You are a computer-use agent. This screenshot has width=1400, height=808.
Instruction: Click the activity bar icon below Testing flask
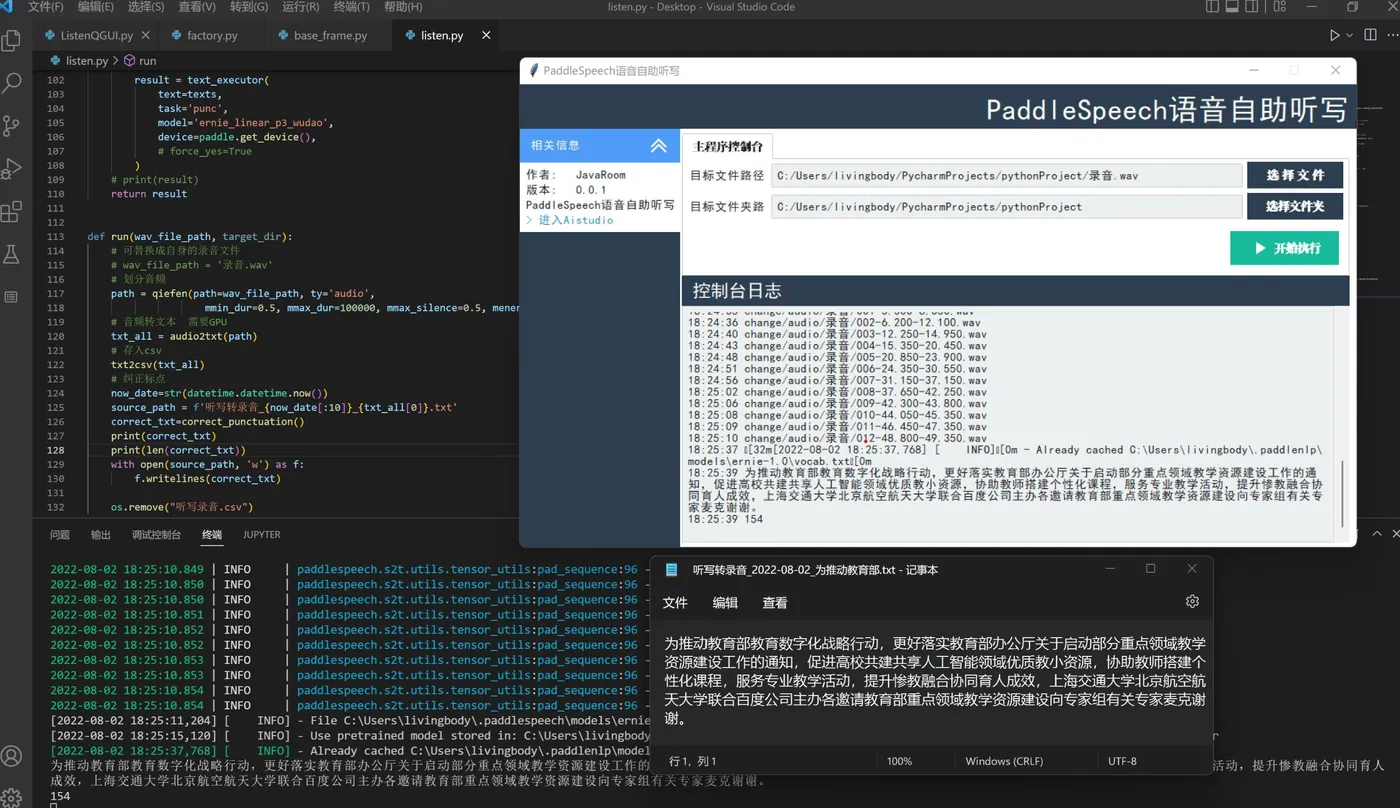click(12, 297)
